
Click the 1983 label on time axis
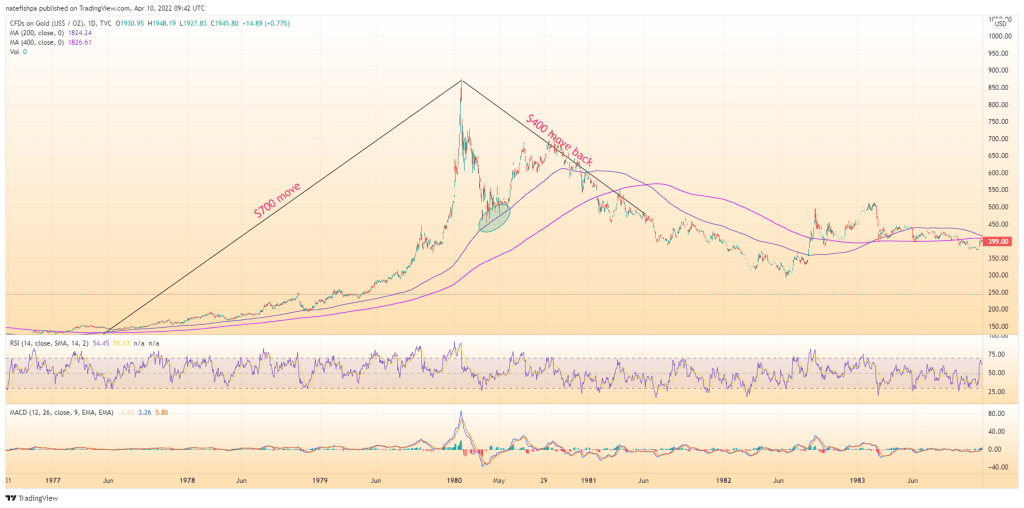(x=855, y=481)
